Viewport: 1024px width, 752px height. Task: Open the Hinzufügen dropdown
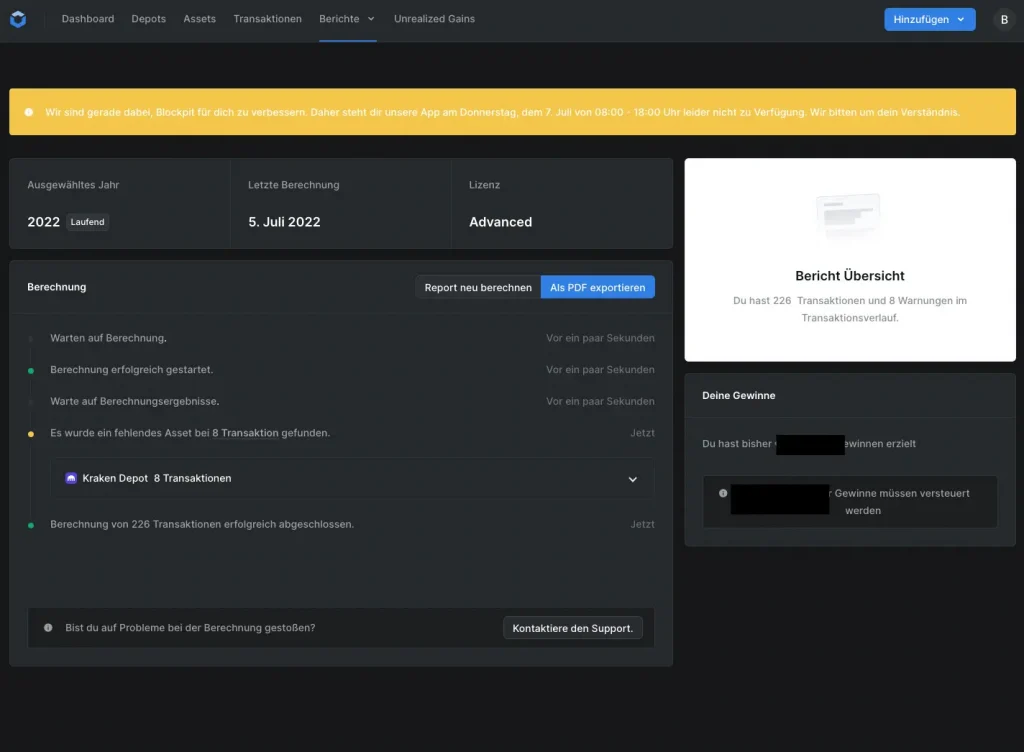pos(929,19)
